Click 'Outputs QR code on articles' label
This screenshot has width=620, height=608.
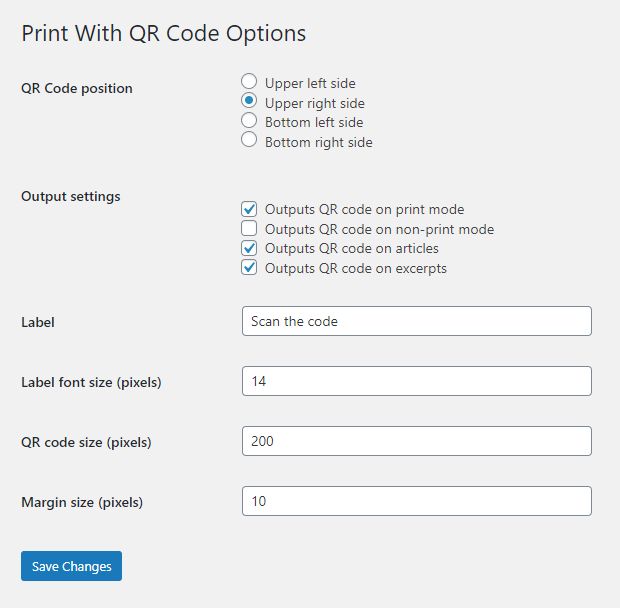[x=351, y=248]
